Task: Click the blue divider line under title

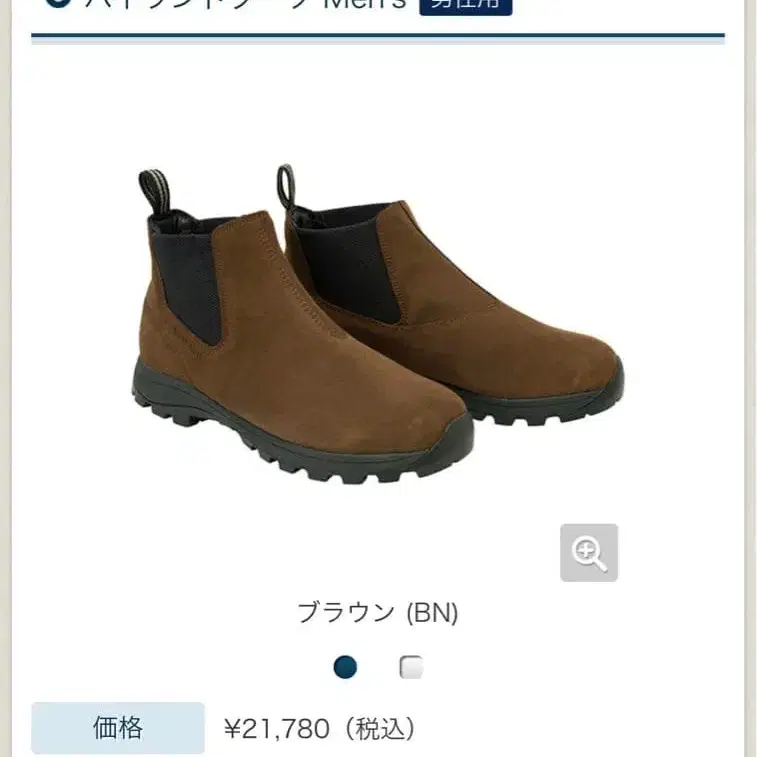Action: 378,35
